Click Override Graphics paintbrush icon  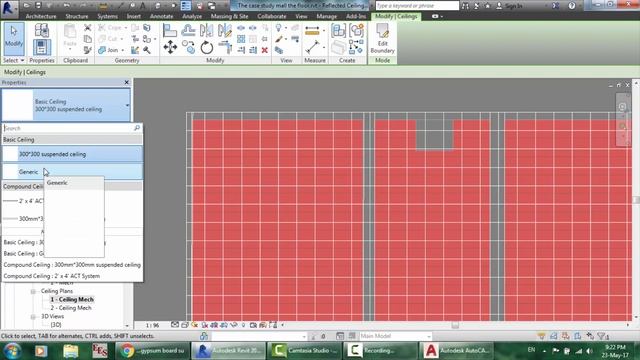click(x=278, y=39)
